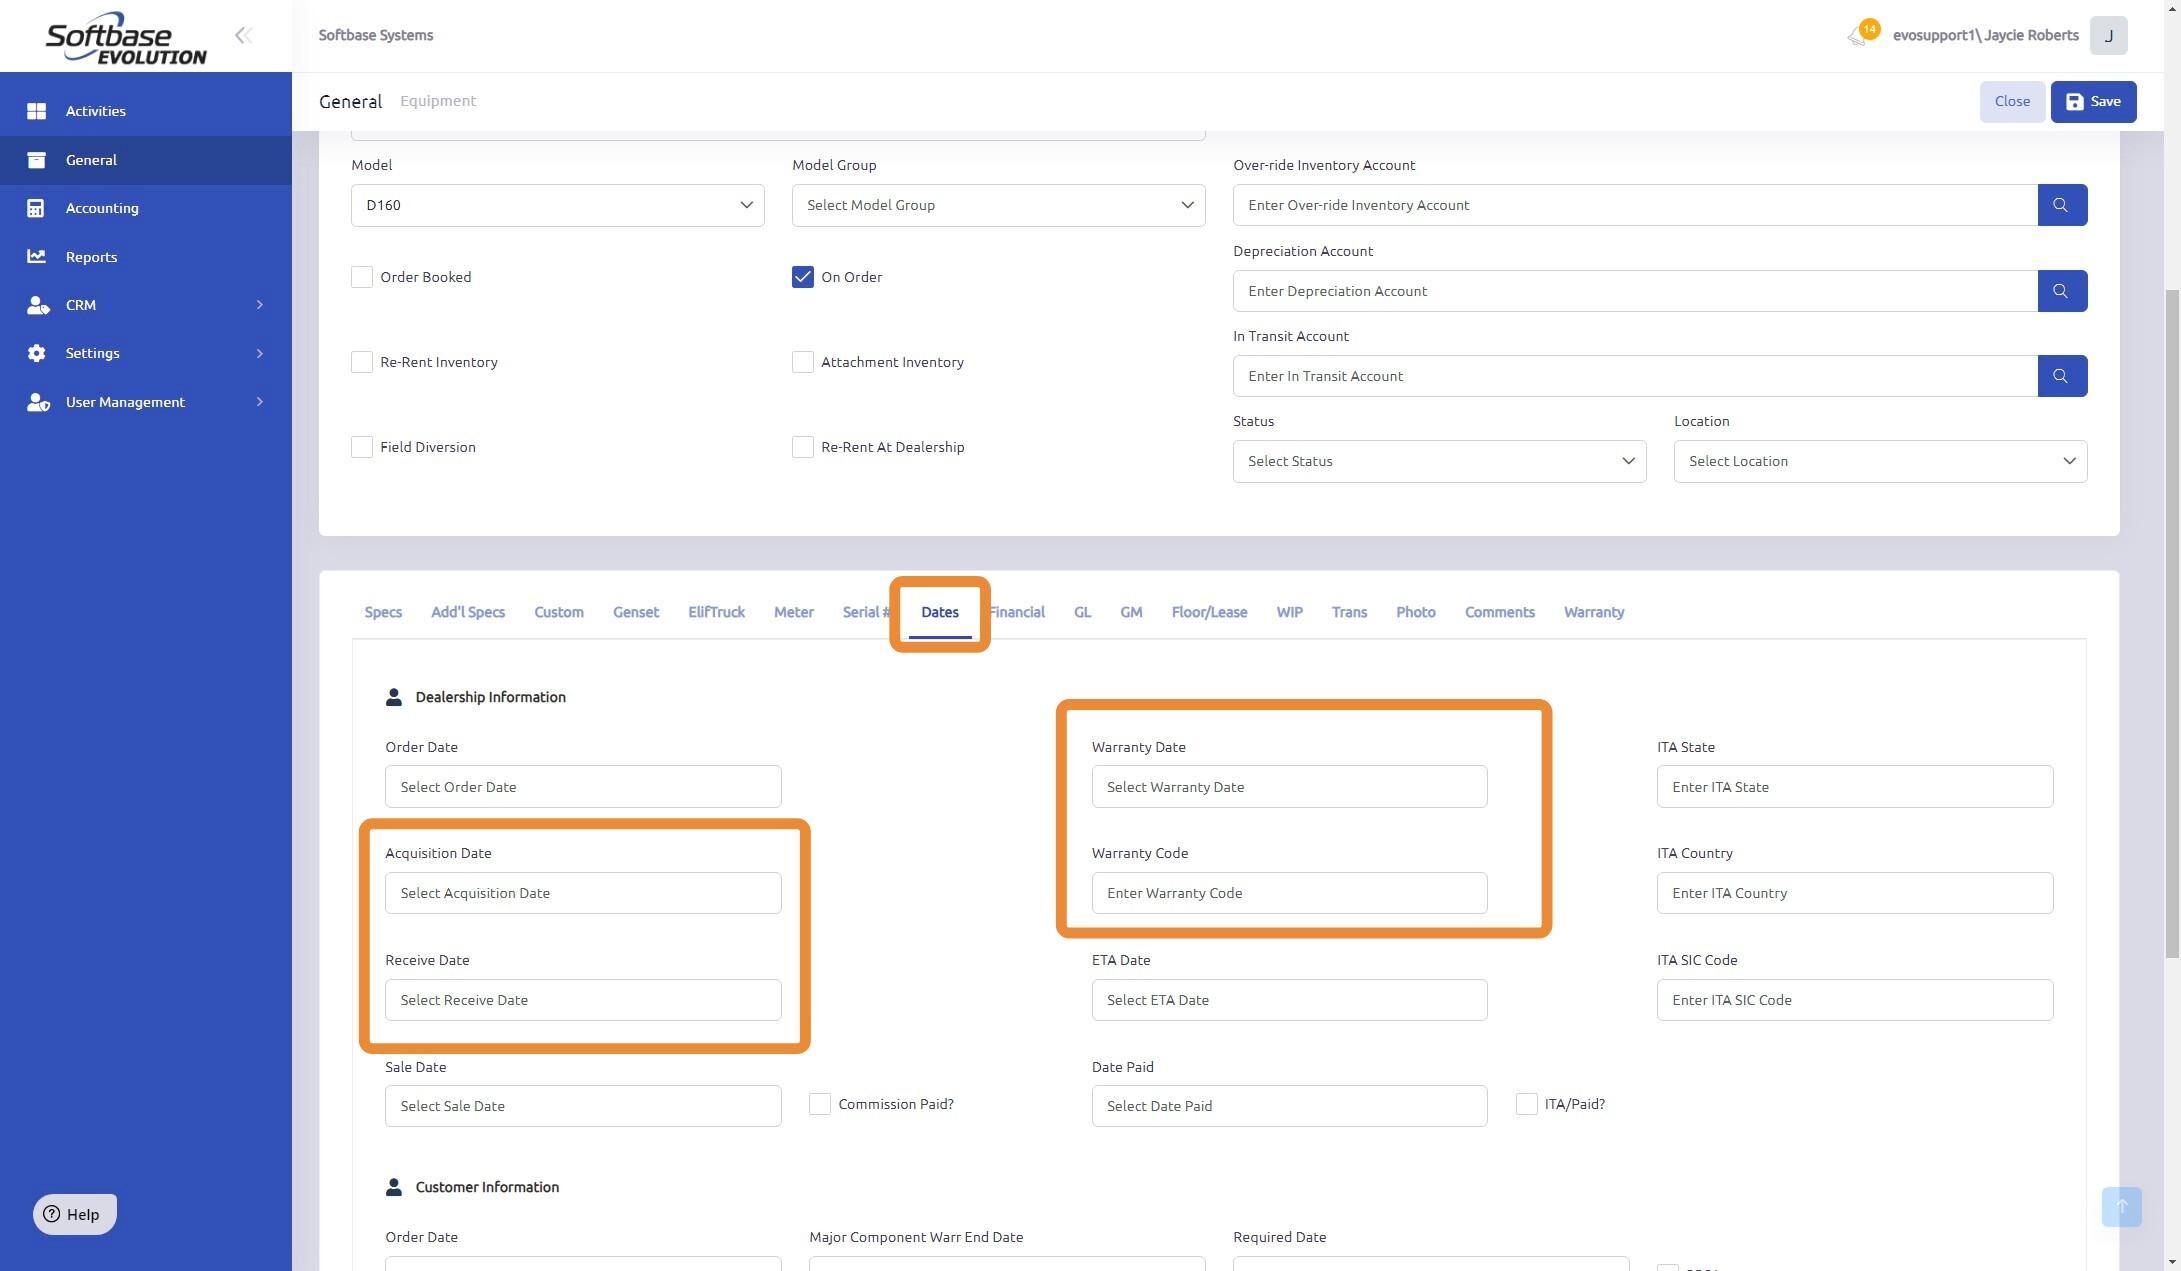Screen dimensions: 2181x1271
Task: Expand the Select Status dropdown
Action: pos(1438,461)
